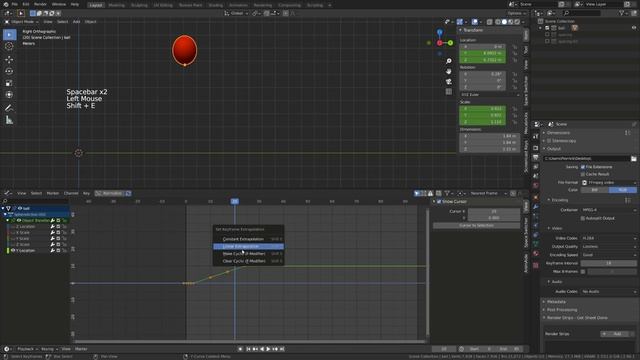Toggle Autosplit Output checkbox
Image resolution: width=640 pixels, height=360 pixels.
coord(583,218)
